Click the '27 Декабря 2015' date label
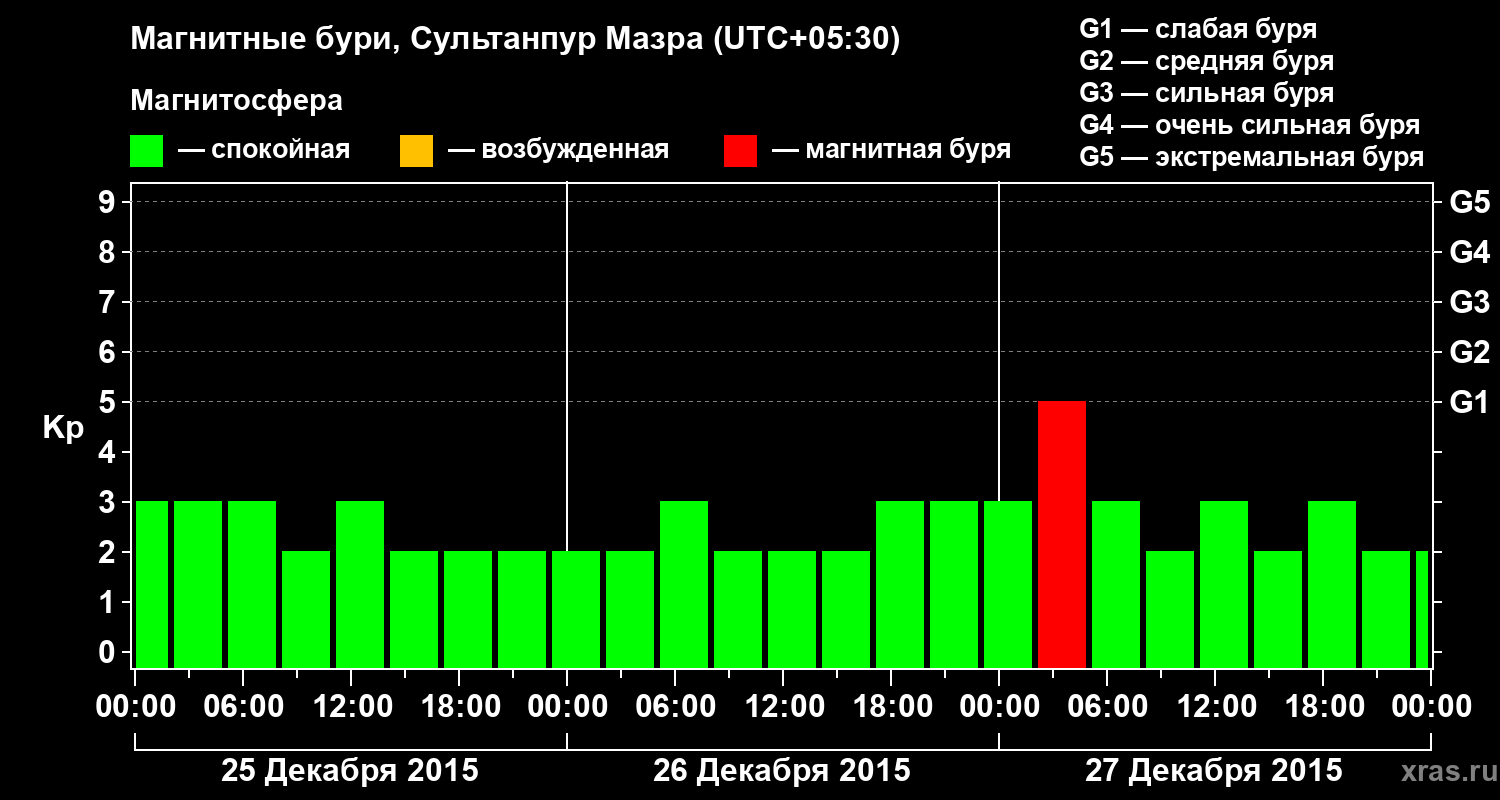 [1214, 771]
